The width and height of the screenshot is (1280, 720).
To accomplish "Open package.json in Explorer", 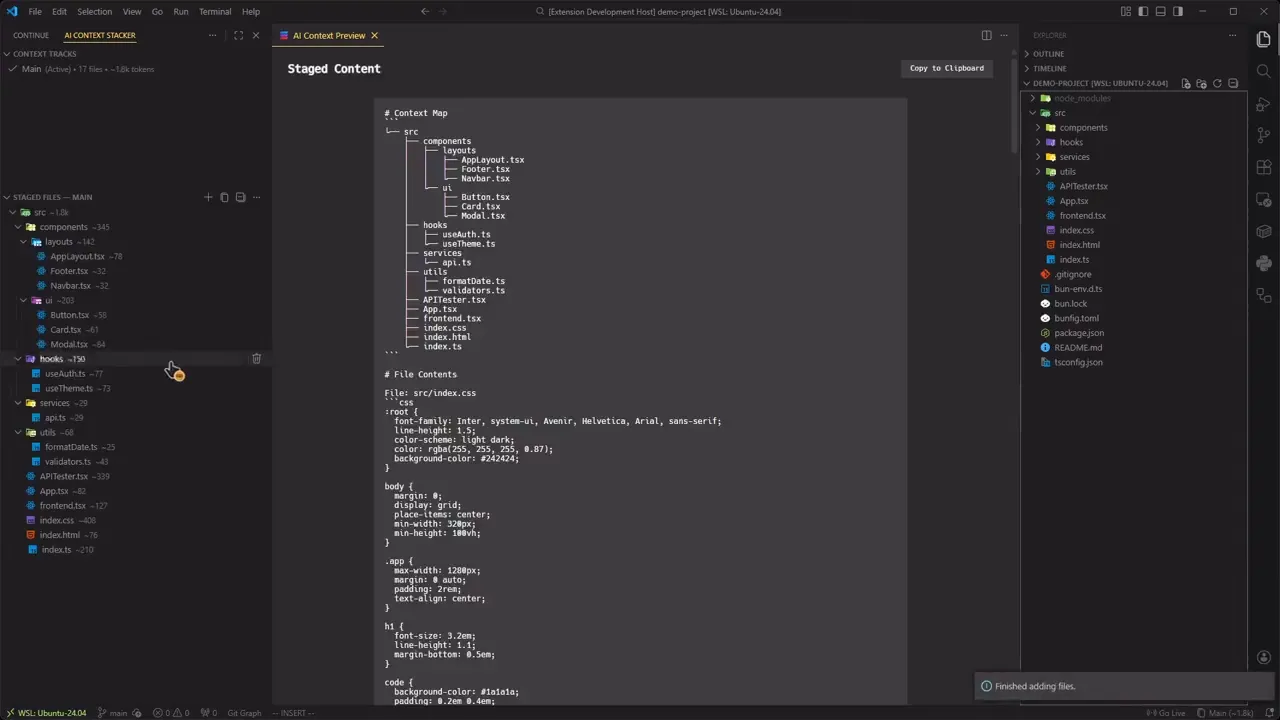I will [1079, 333].
